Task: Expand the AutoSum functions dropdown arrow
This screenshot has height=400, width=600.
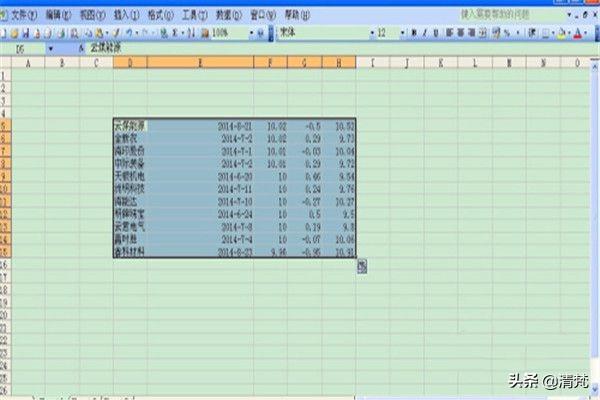Action: tap(183, 33)
